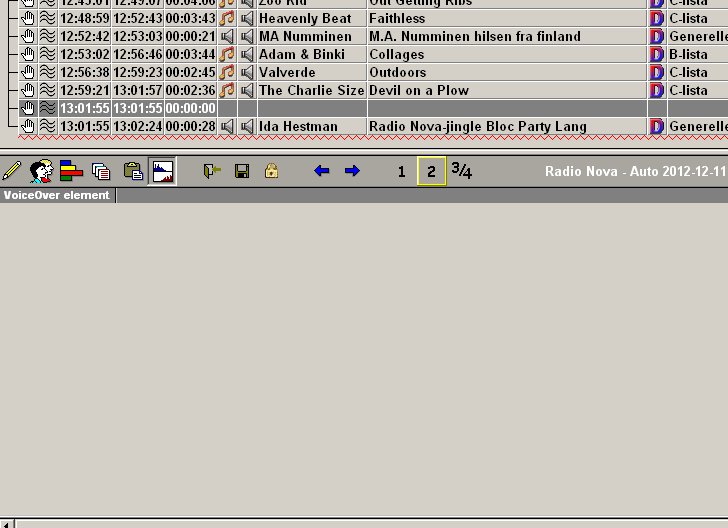Click the speaker icon beside the Heavenly Beat artist
The width and height of the screenshot is (728, 528).
[x=247, y=19]
